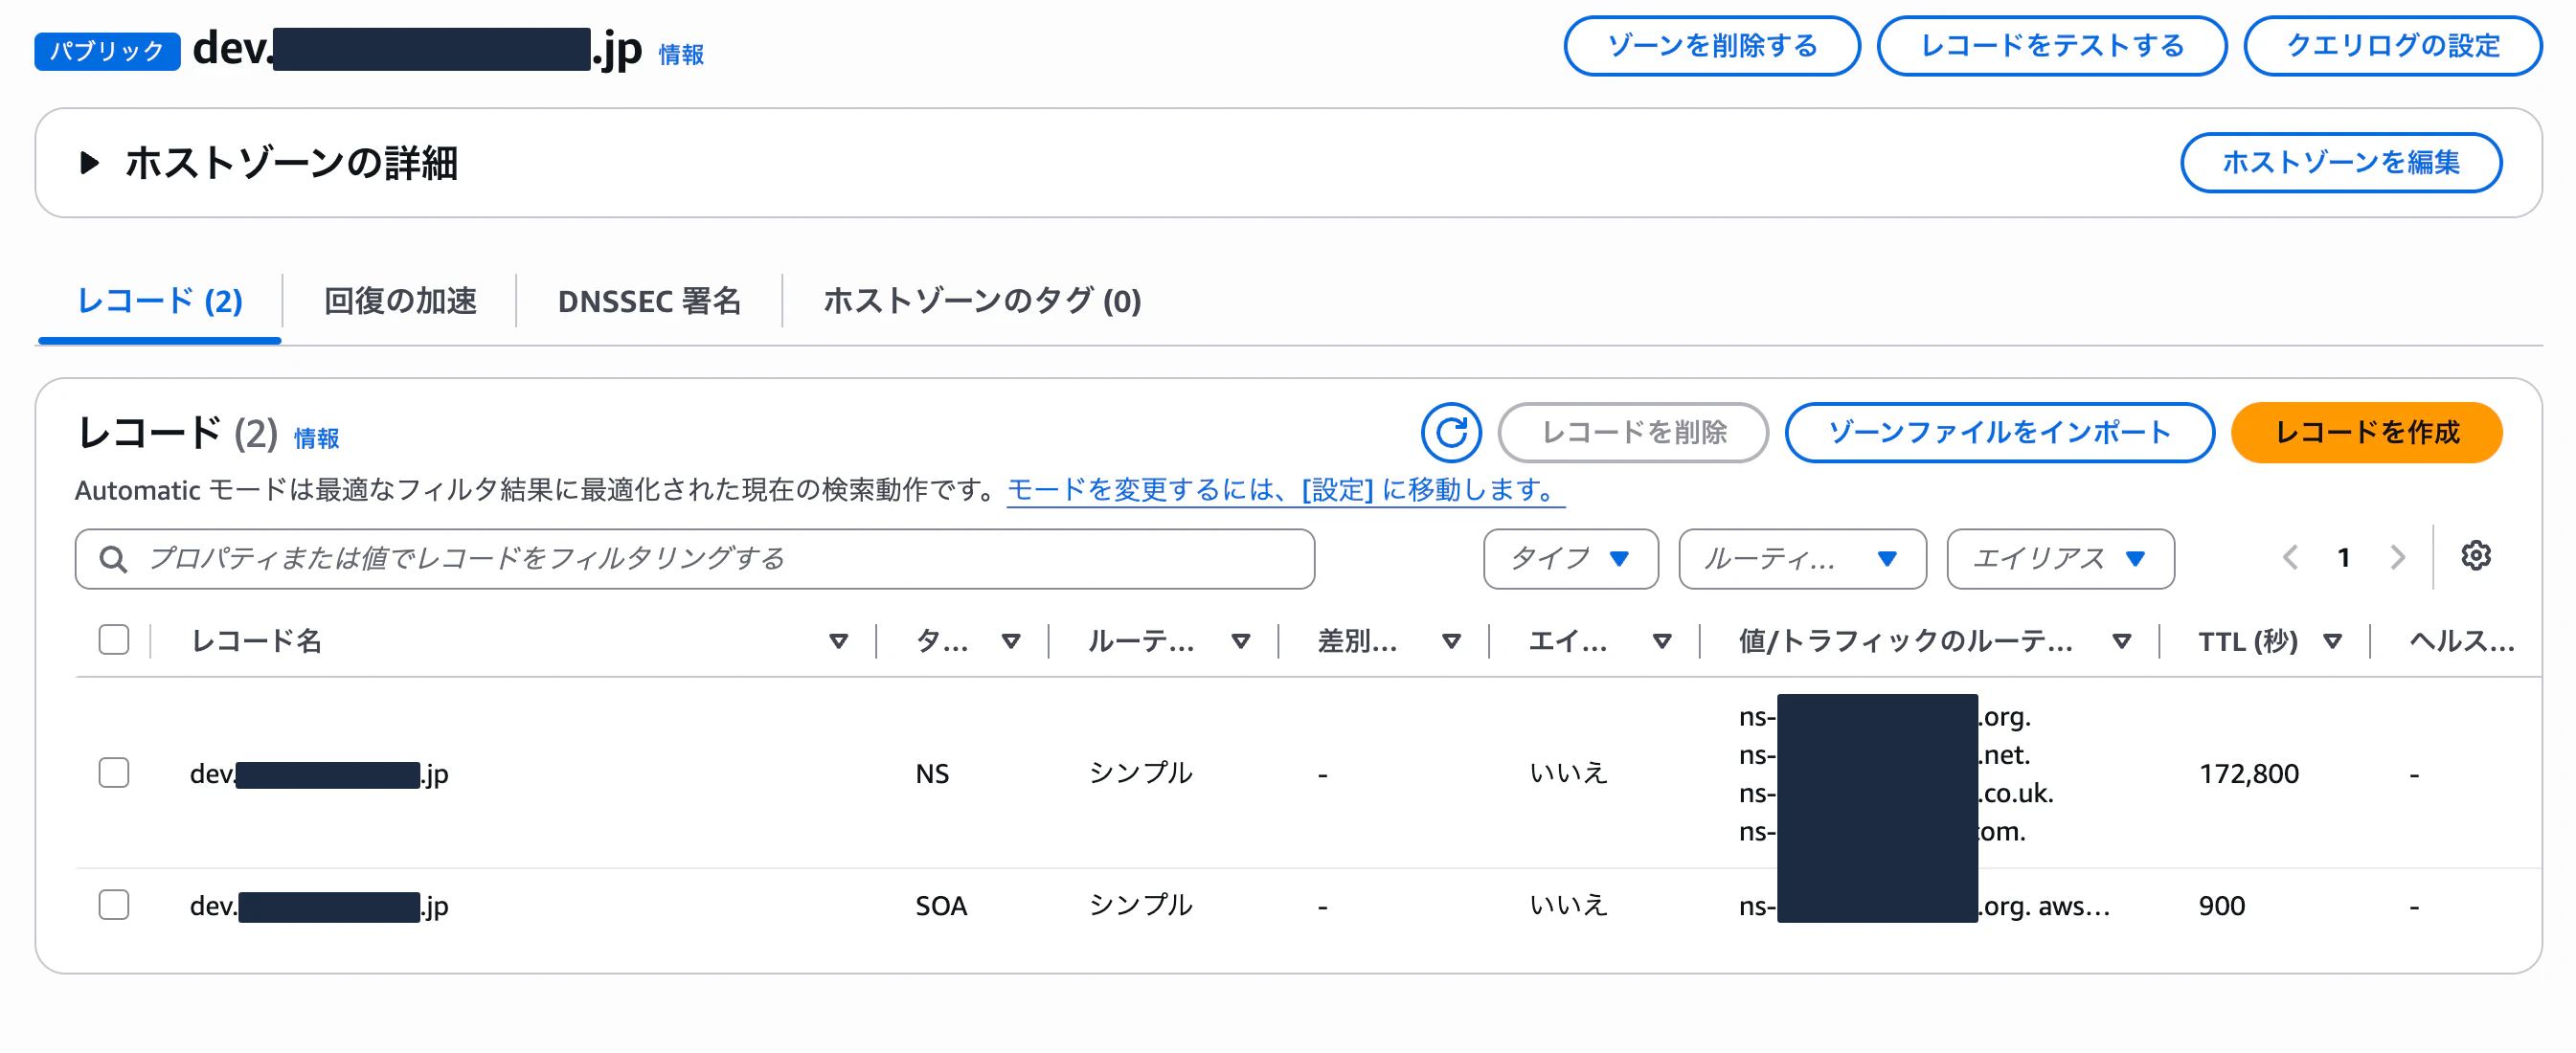Switch to 回復の加速 tab
The image size is (2576, 1053).
[400, 301]
